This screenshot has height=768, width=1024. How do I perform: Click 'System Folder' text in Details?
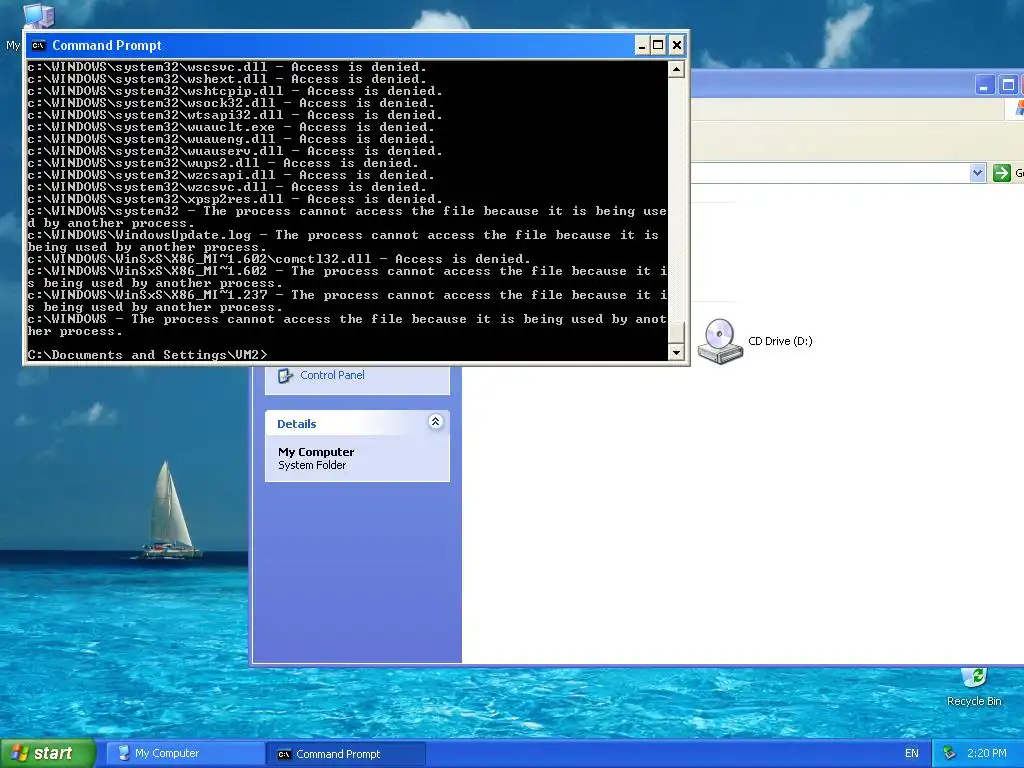[312, 465]
